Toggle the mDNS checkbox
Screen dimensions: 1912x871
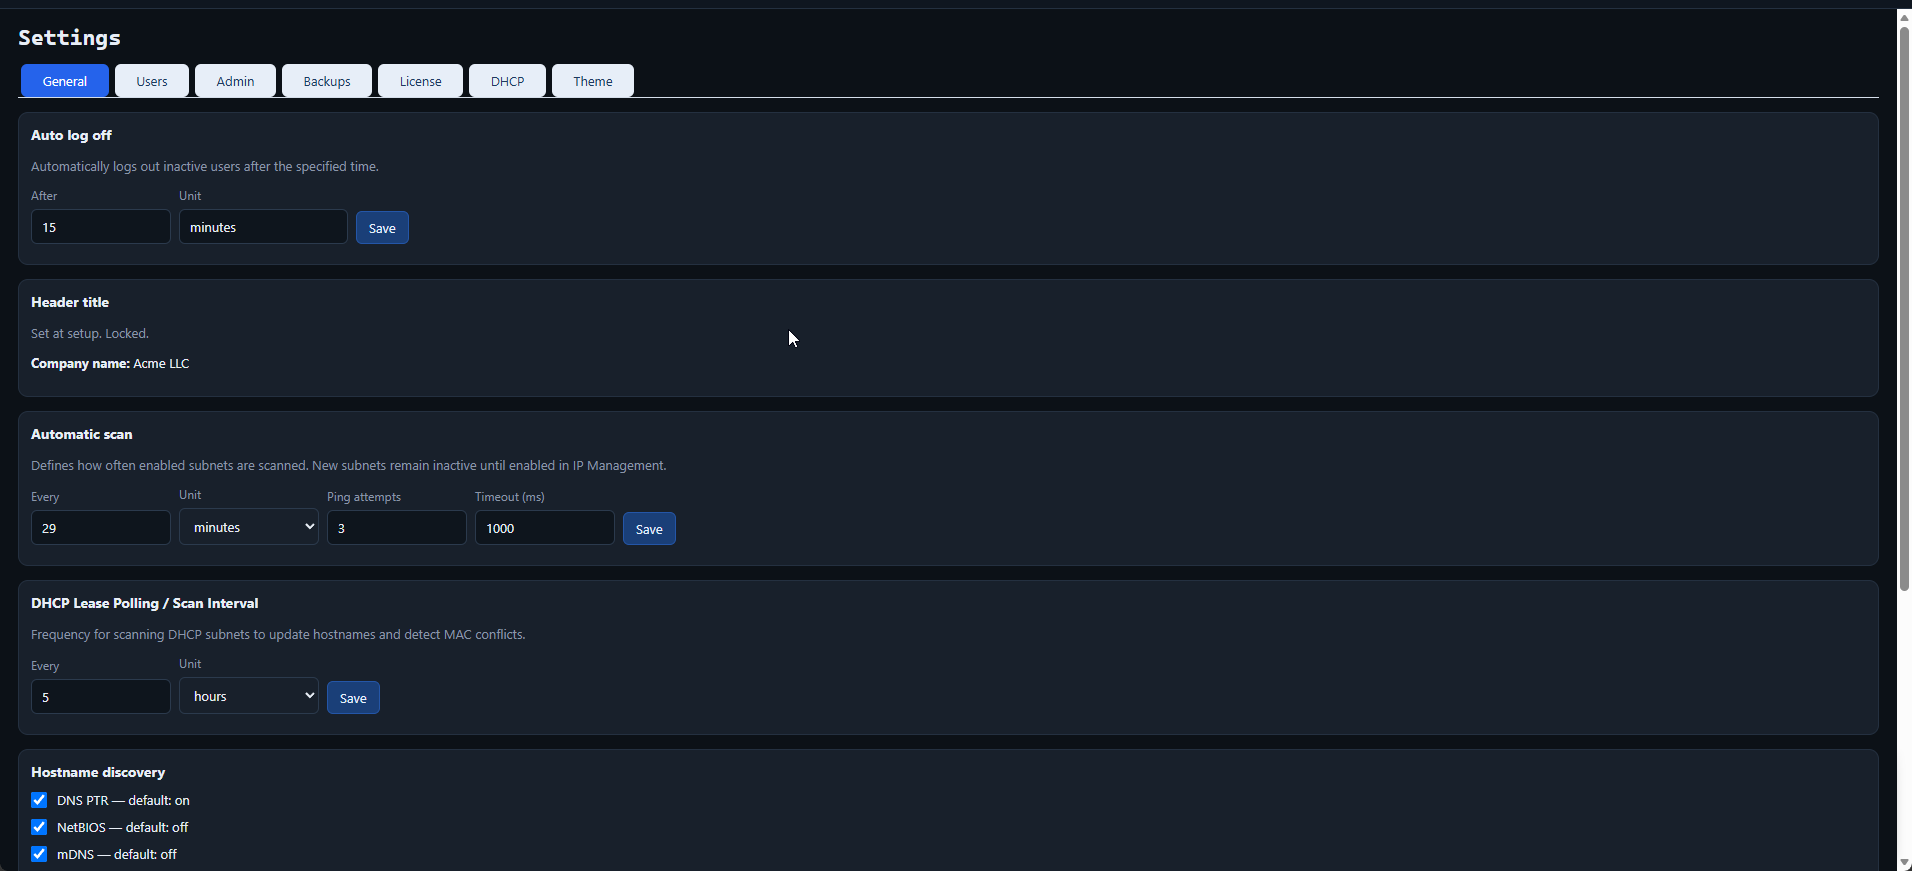(x=39, y=854)
